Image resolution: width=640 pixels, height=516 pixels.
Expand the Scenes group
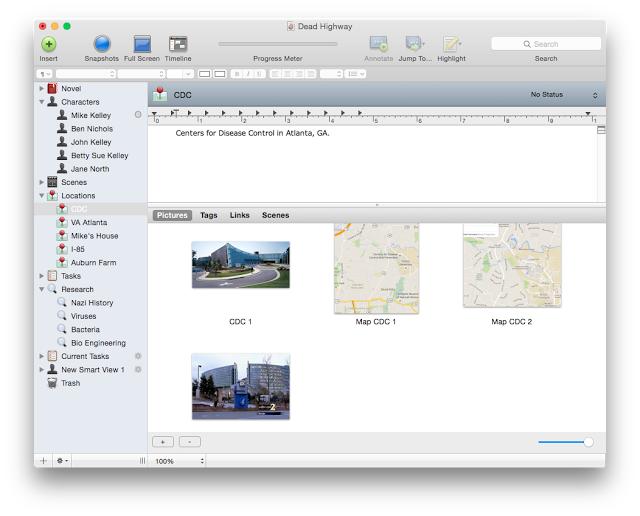[x=42, y=182]
